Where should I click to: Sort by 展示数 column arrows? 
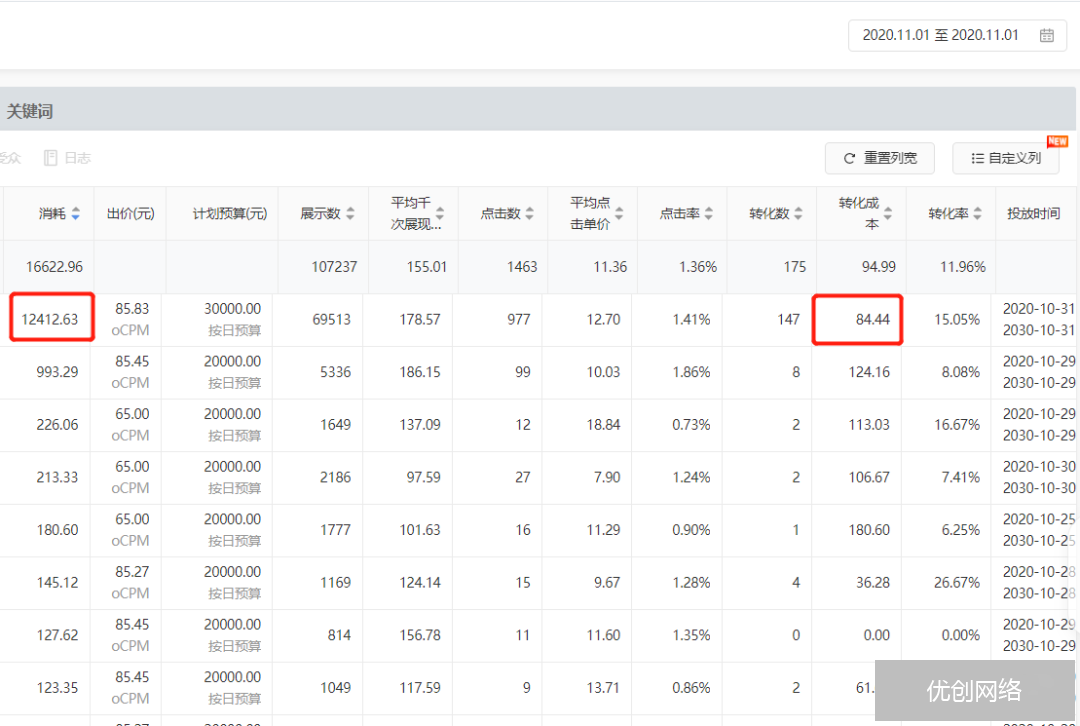350,214
